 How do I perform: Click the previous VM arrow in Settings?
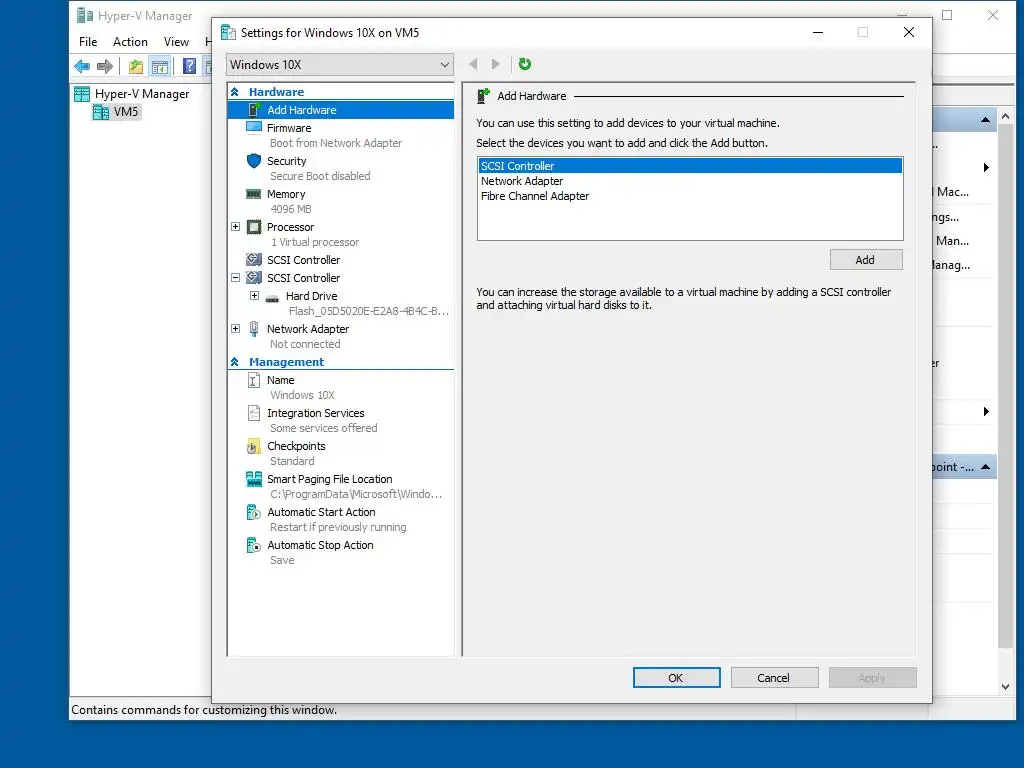[x=473, y=64]
